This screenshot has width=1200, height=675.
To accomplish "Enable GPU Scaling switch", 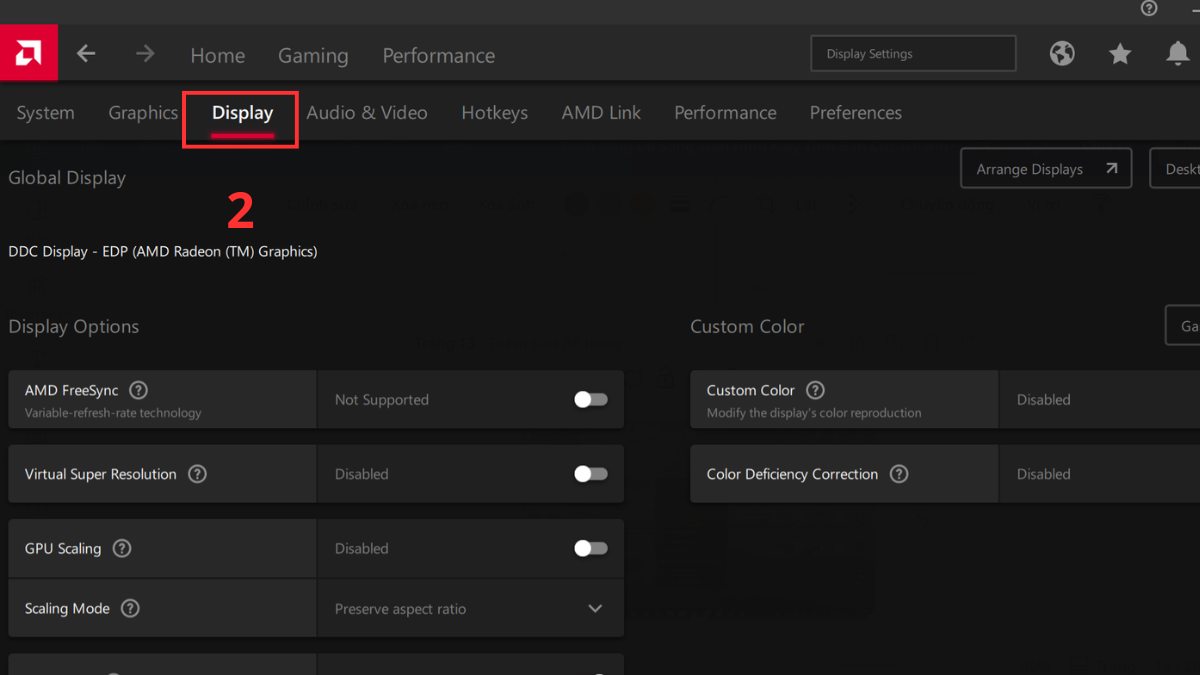I will click(x=590, y=548).
